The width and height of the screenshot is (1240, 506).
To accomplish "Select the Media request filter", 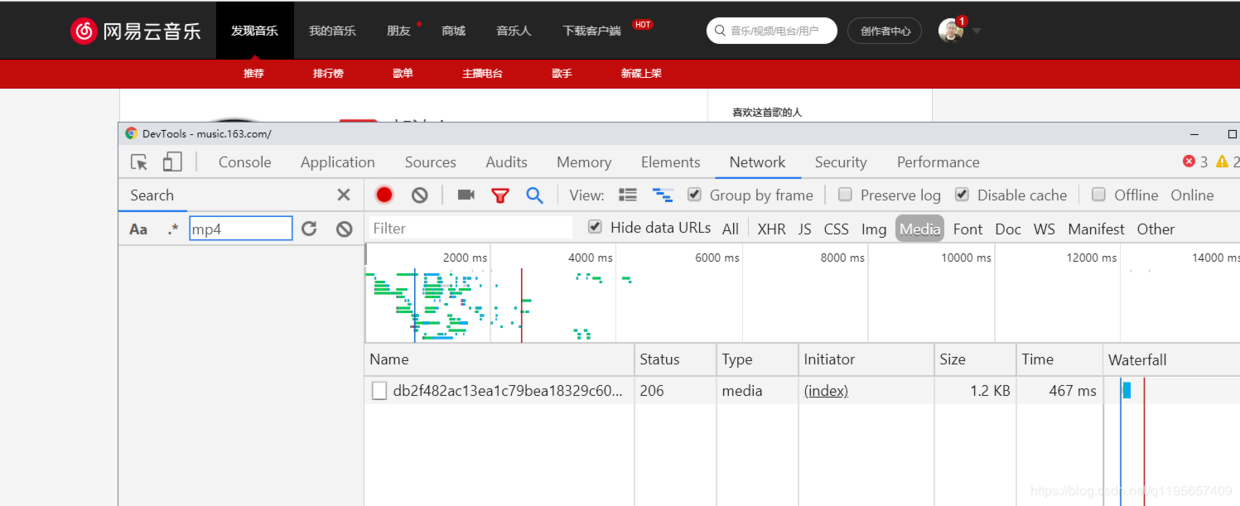I will [920, 229].
